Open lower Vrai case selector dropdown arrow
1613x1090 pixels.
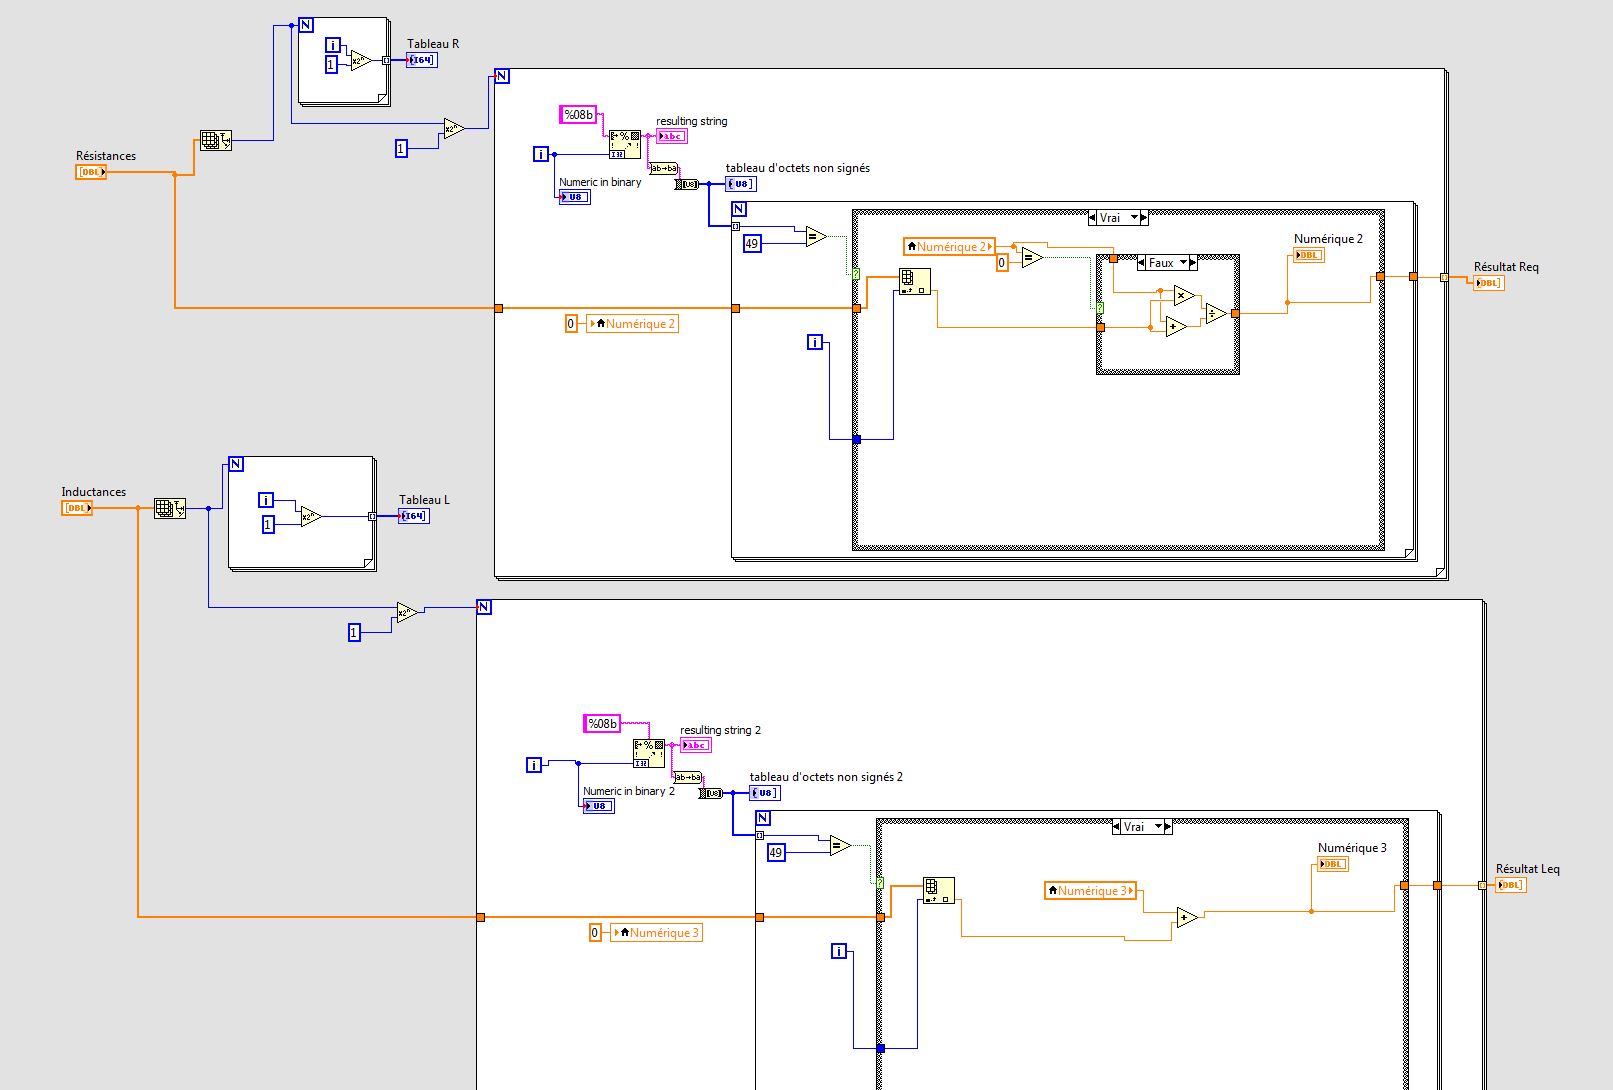click(1156, 827)
